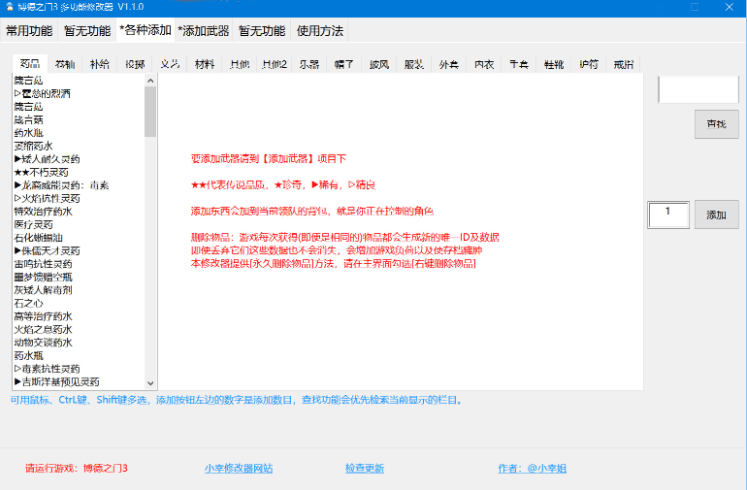The width and height of the screenshot is (747, 490).
Task: Choose ▶吉斯洋基预见灵药 list entry
Action: click(79, 382)
